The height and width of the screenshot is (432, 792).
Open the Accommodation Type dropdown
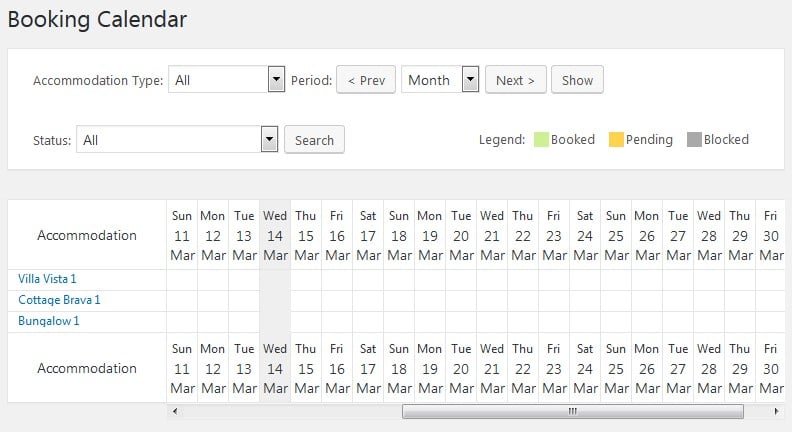[x=227, y=80]
